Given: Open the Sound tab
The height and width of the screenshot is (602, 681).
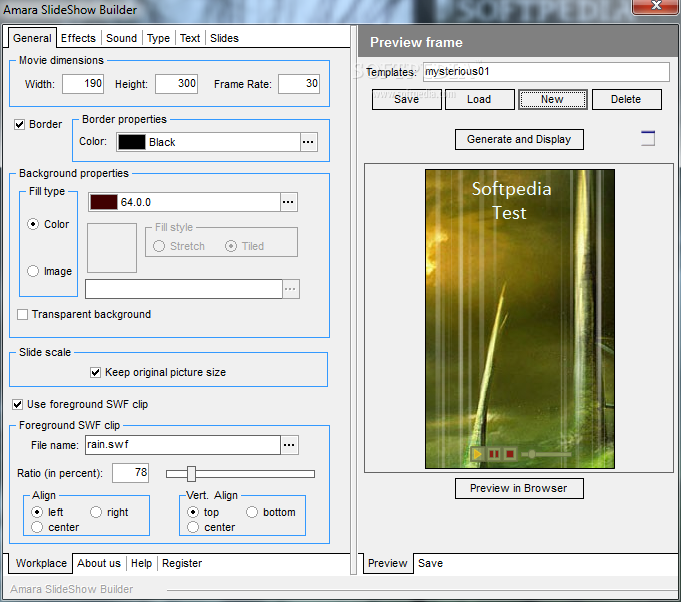Looking at the screenshot, I should tap(122, 38).
